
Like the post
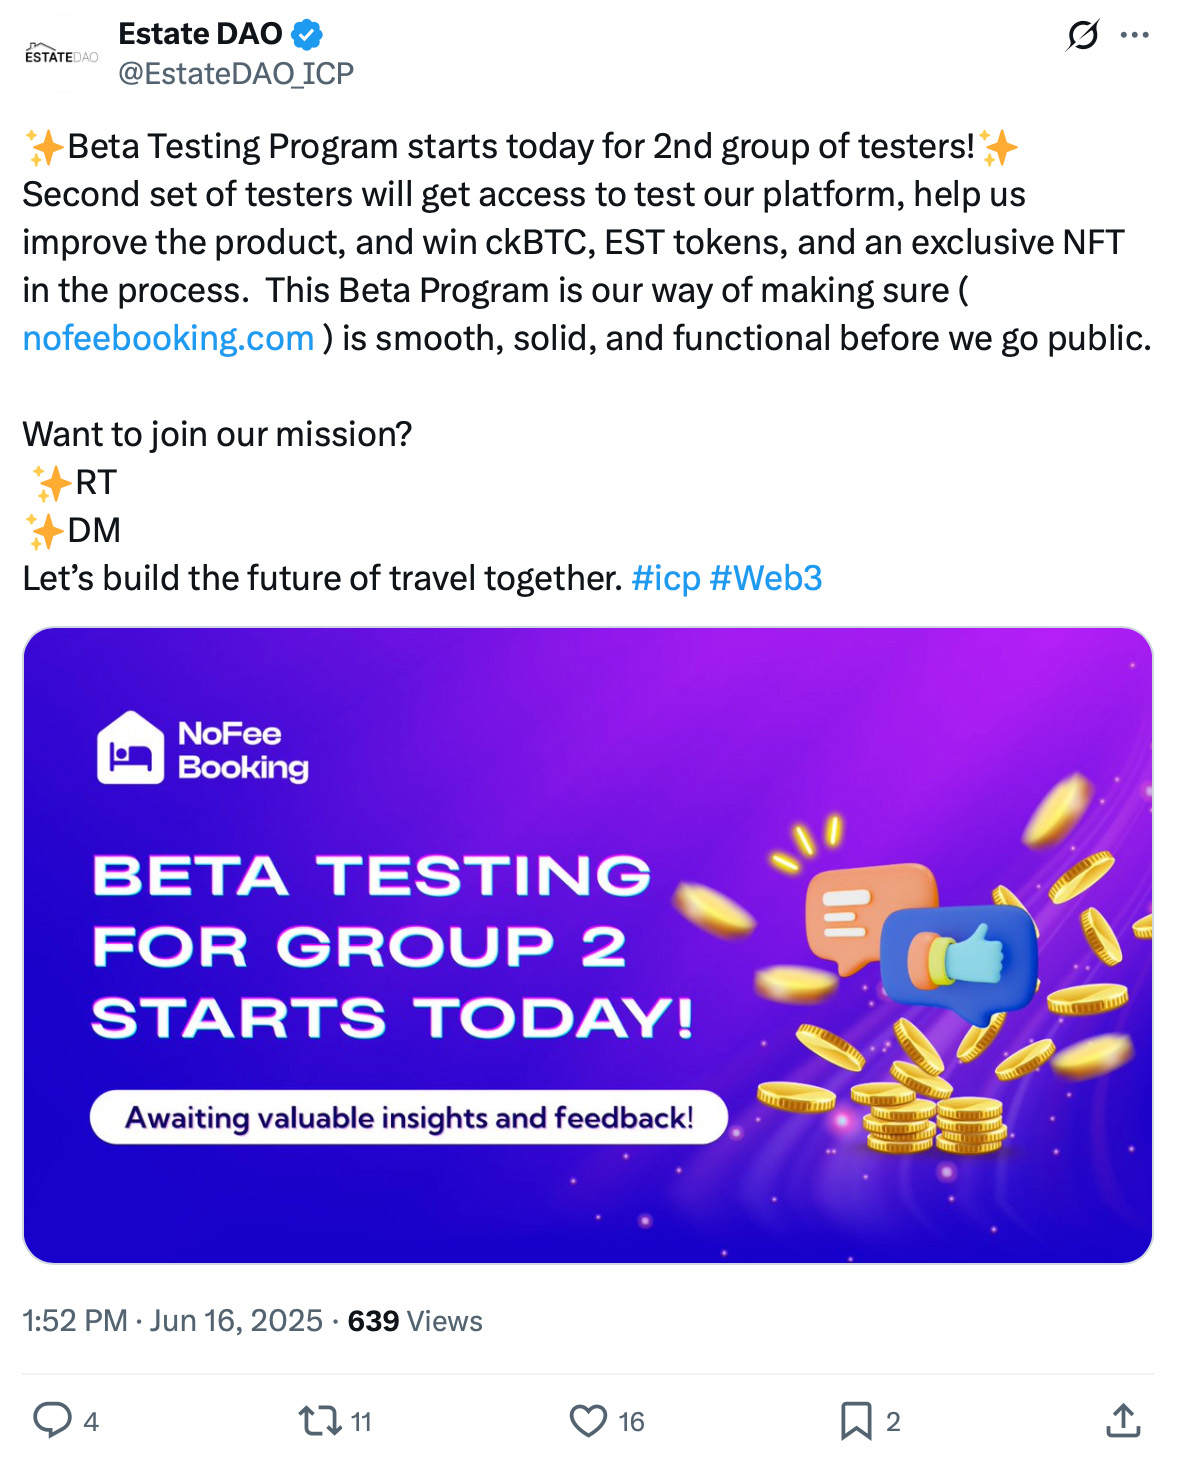coord(588,1419)
